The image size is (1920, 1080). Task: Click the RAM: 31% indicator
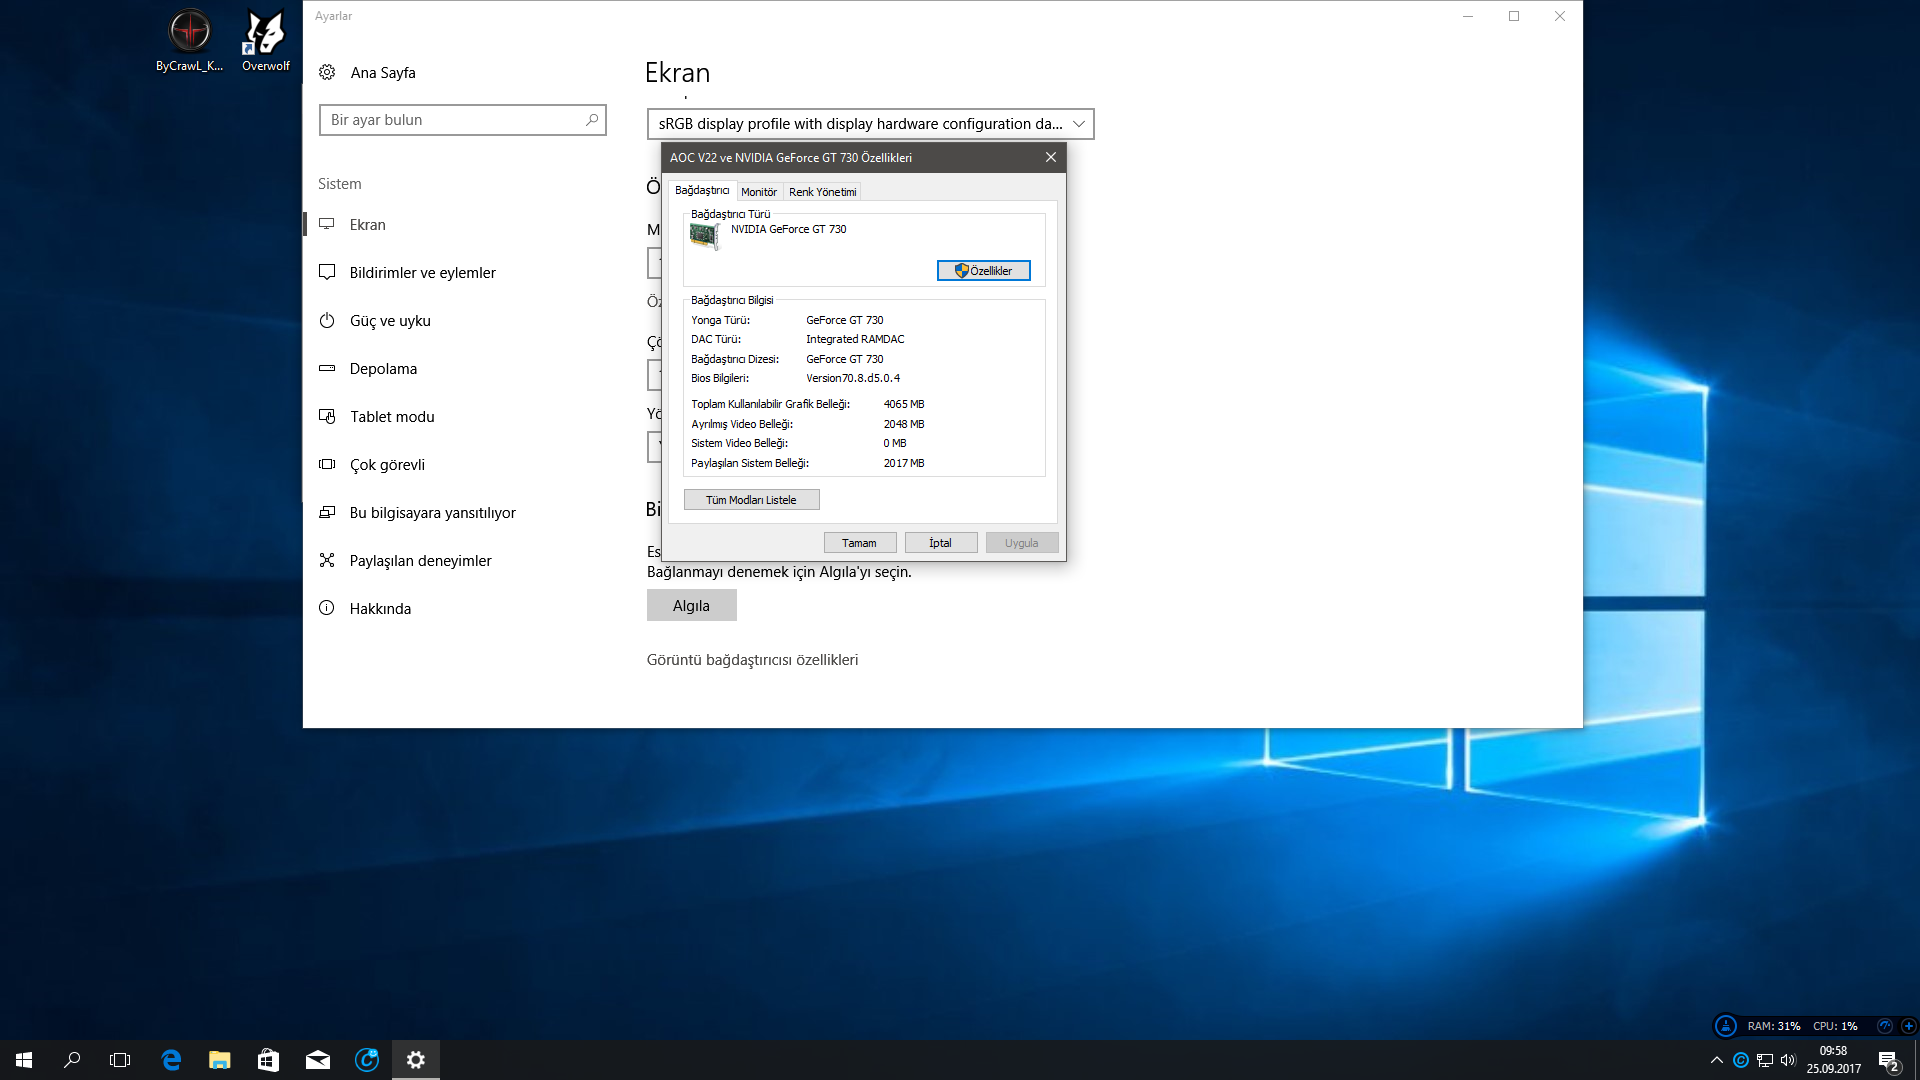tap(1774, 1026)
